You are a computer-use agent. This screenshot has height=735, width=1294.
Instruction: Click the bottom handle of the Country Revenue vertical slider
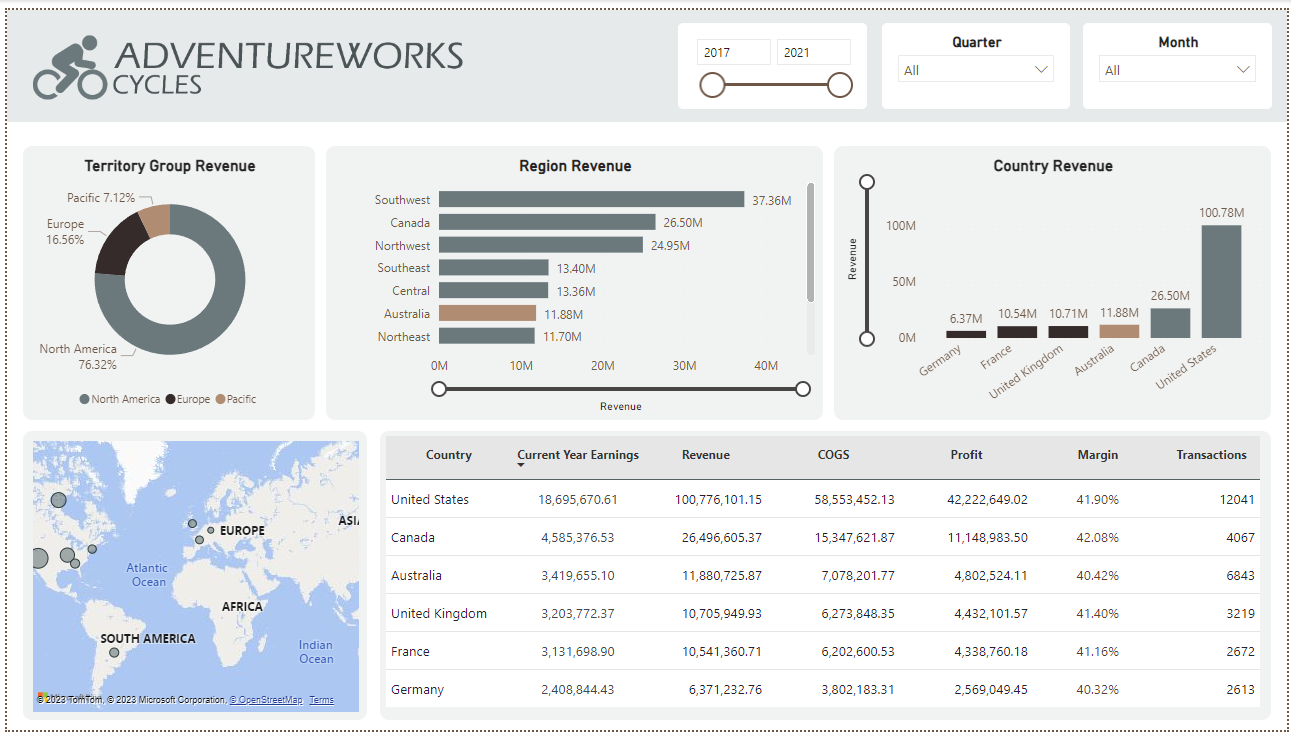pyautogui.click(x=867, y=338)
